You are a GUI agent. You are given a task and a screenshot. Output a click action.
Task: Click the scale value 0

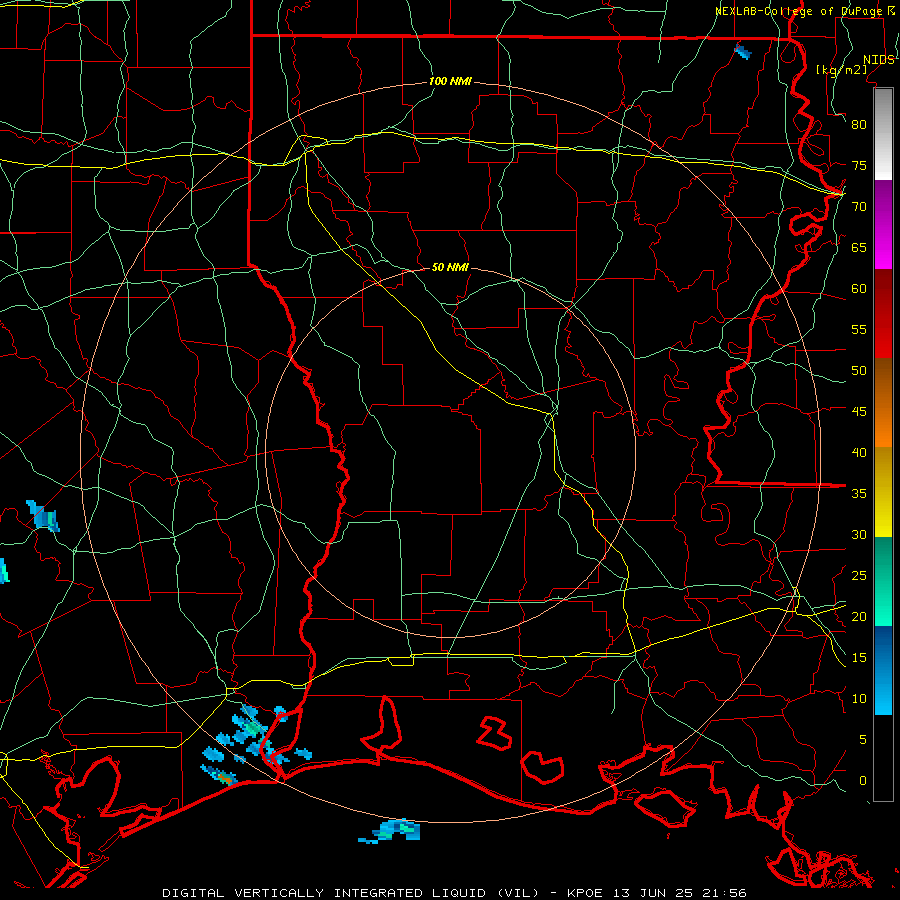click(863, 781)
